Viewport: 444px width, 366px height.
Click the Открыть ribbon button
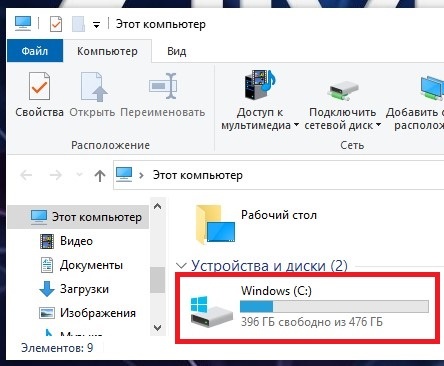click(x=92, y=95)
